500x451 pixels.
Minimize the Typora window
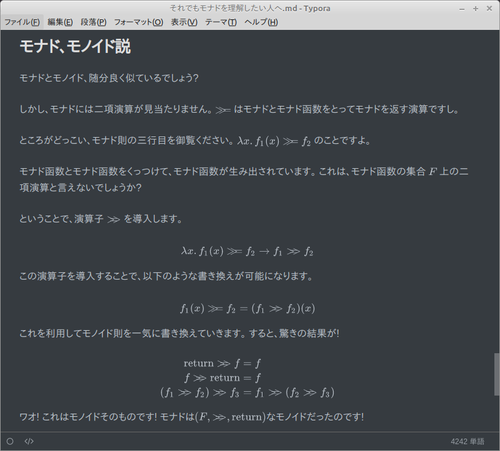coord(462,9)
